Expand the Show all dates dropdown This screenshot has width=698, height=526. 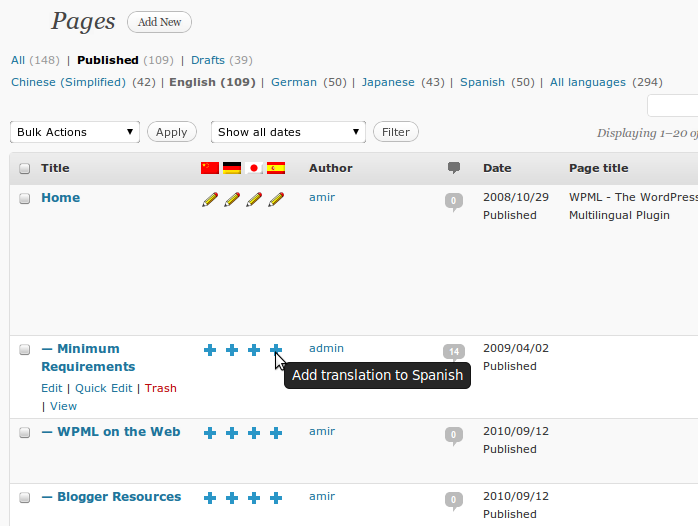pos(288,132)
